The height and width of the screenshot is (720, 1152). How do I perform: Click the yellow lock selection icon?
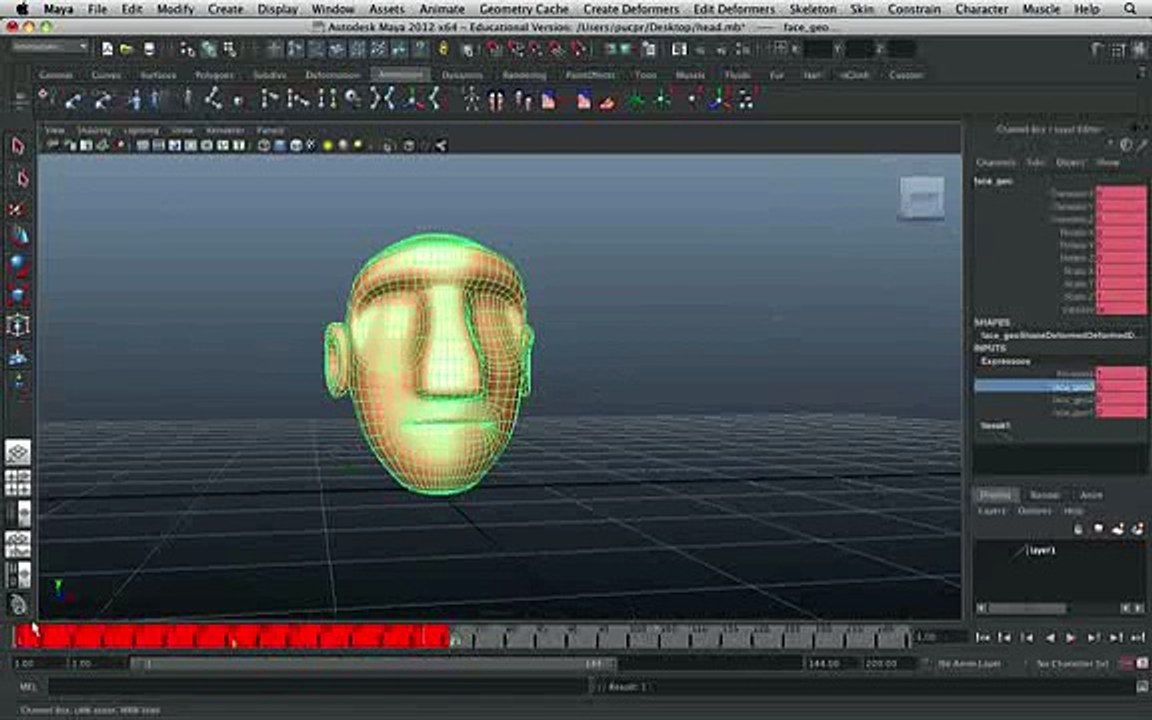point(443,49)
